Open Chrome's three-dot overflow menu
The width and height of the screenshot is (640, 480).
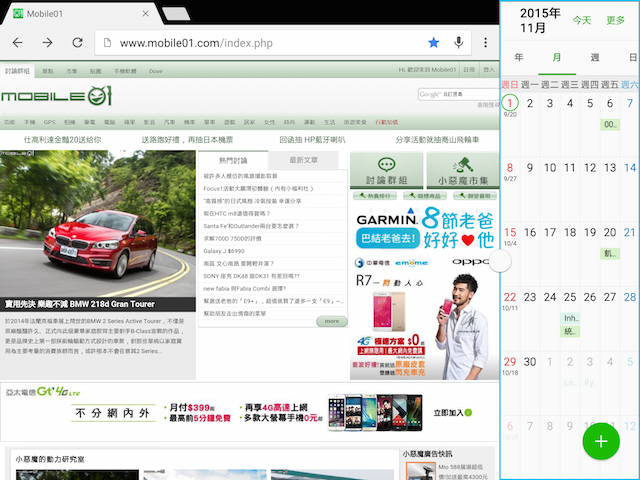485,42
